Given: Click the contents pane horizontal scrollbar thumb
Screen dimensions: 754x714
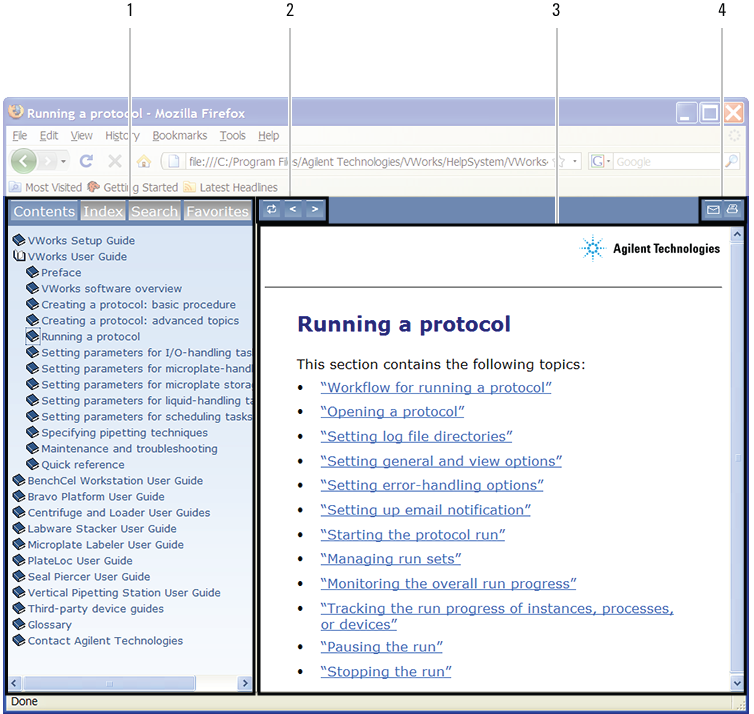Looking at the screenshot, I should click(109, 683).
